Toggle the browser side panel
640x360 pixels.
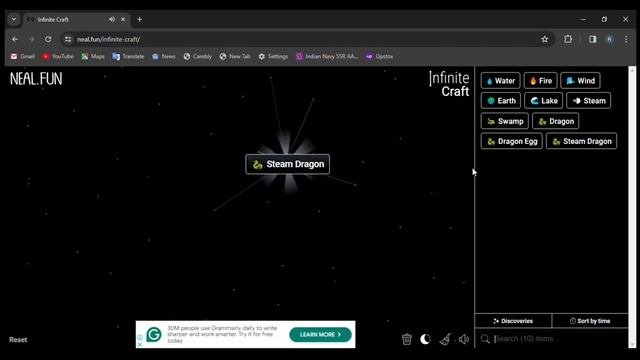592,39
